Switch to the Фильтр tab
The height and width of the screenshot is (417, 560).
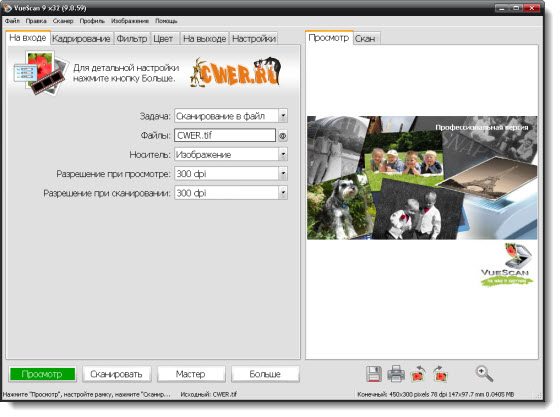(x=132, y=39)
